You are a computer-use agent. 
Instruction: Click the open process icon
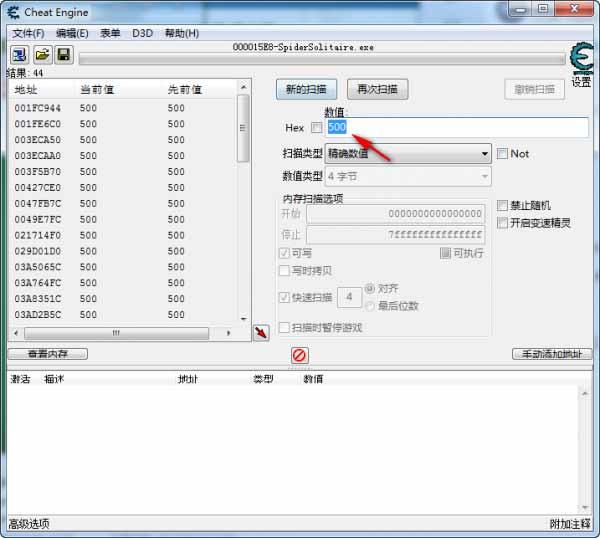pyautogui.click(x=19, y=54)
